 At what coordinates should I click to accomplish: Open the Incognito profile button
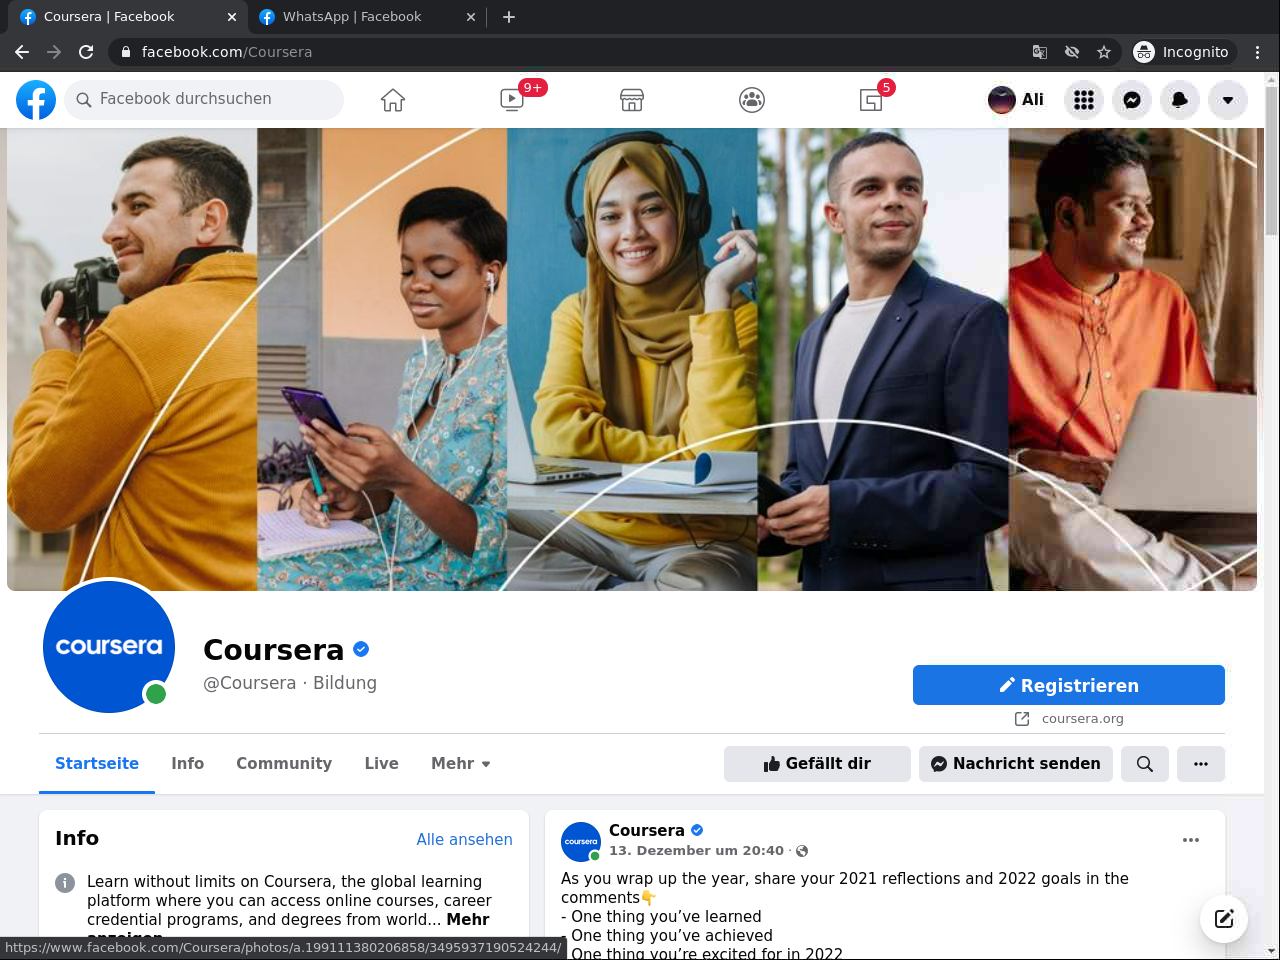[x=1183, y=52]
